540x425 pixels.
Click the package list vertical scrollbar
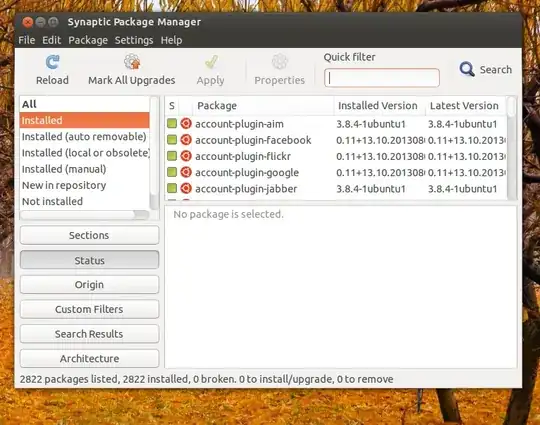(512, 148)
